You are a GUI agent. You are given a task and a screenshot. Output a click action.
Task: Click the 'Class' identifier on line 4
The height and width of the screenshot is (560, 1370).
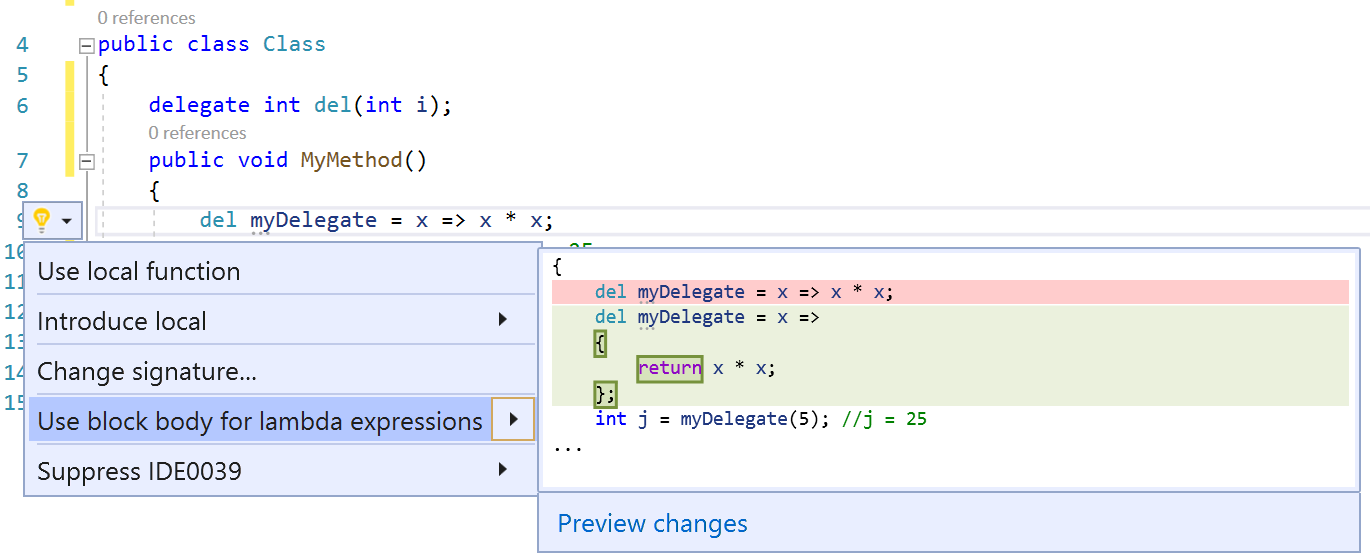coord(294,44)
